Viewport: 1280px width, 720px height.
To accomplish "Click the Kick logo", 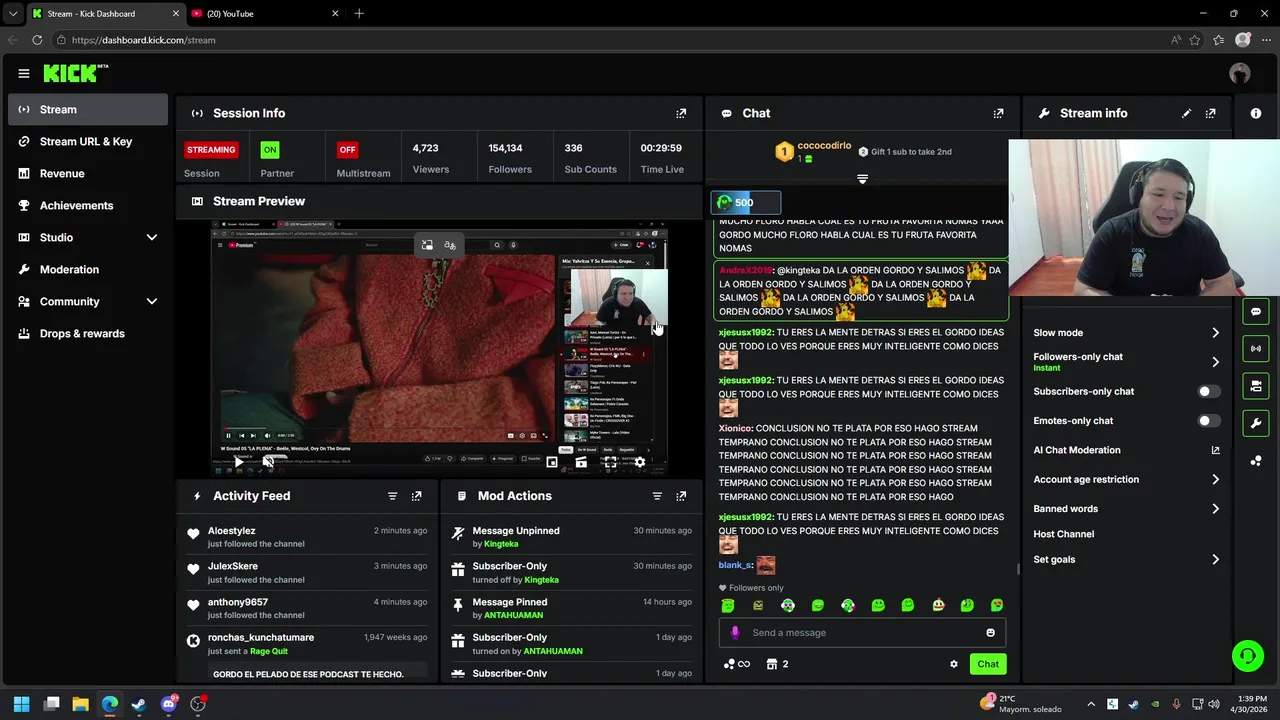I will tap(75, 73).
